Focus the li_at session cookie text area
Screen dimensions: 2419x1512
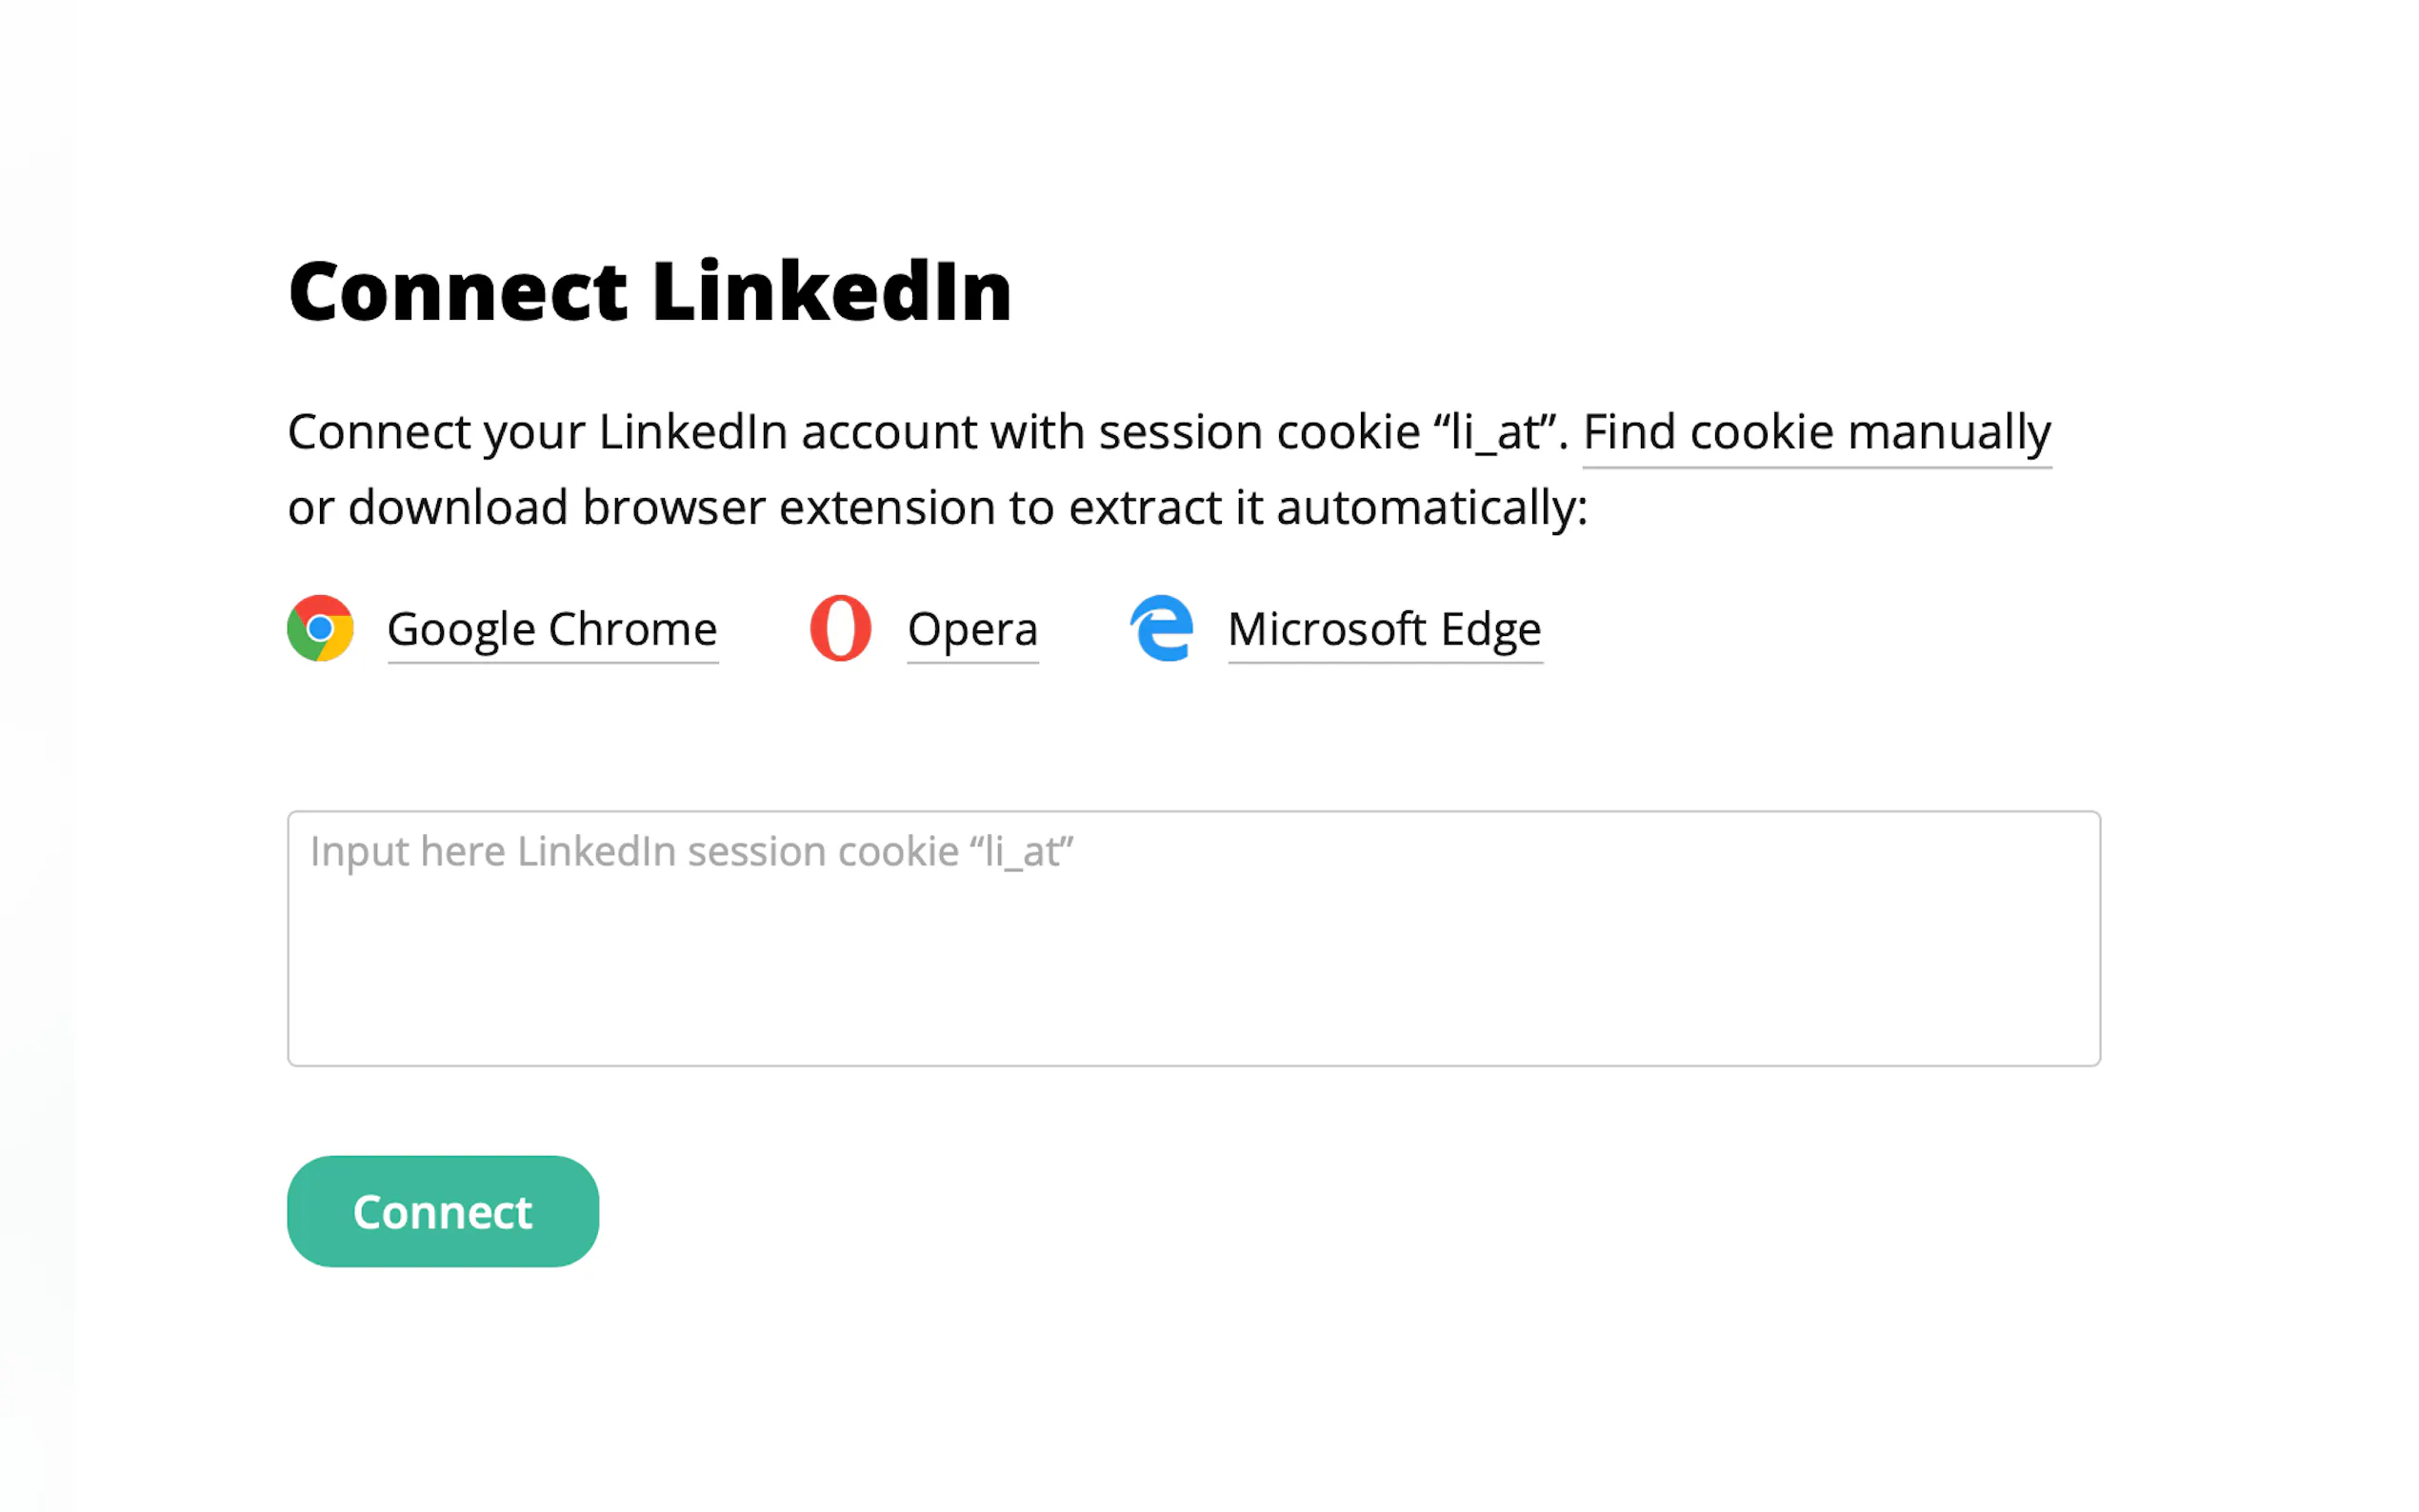click(1193, 938)
